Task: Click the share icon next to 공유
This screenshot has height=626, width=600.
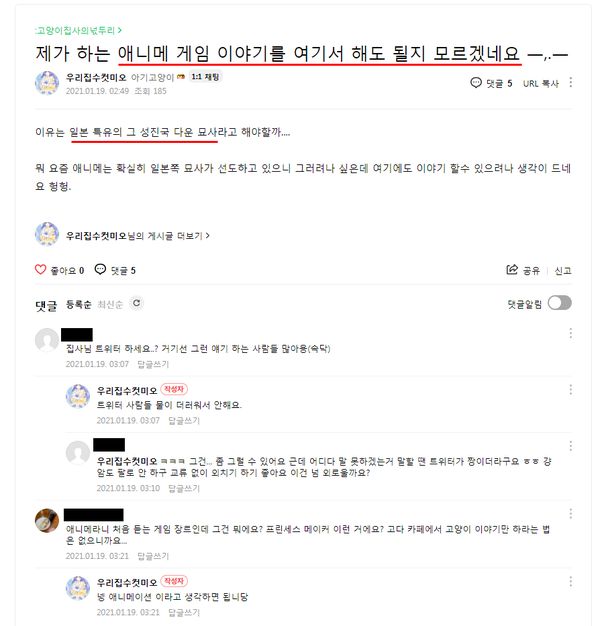Action: tap(512, 269)
